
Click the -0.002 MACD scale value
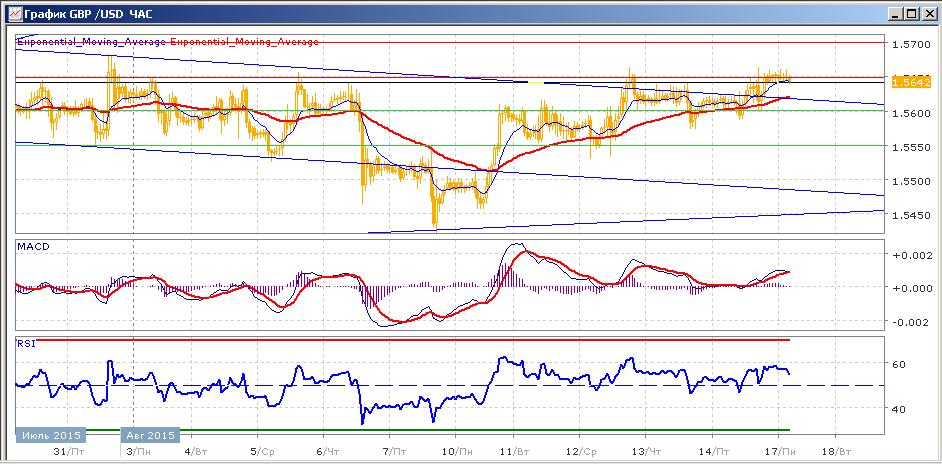[x=913, y=323]
